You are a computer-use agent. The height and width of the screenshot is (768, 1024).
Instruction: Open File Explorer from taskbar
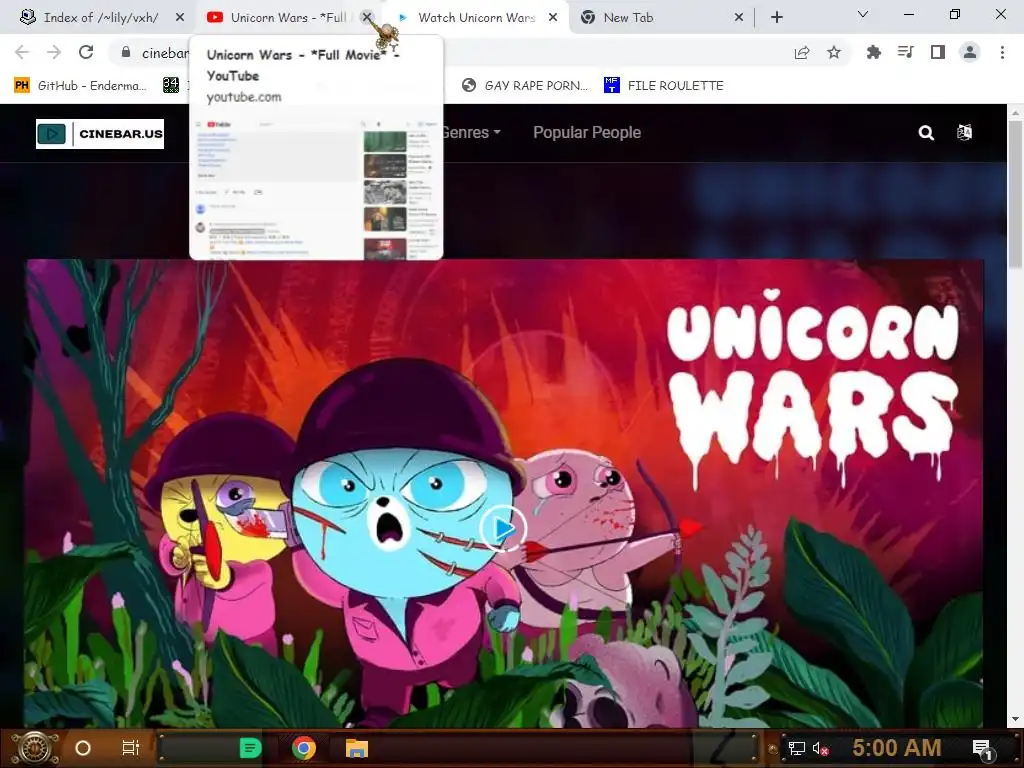coord(357,748)
